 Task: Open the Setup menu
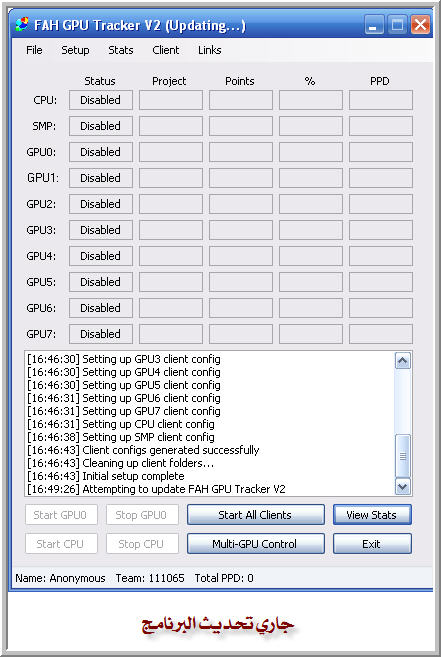tap(75, 50)
